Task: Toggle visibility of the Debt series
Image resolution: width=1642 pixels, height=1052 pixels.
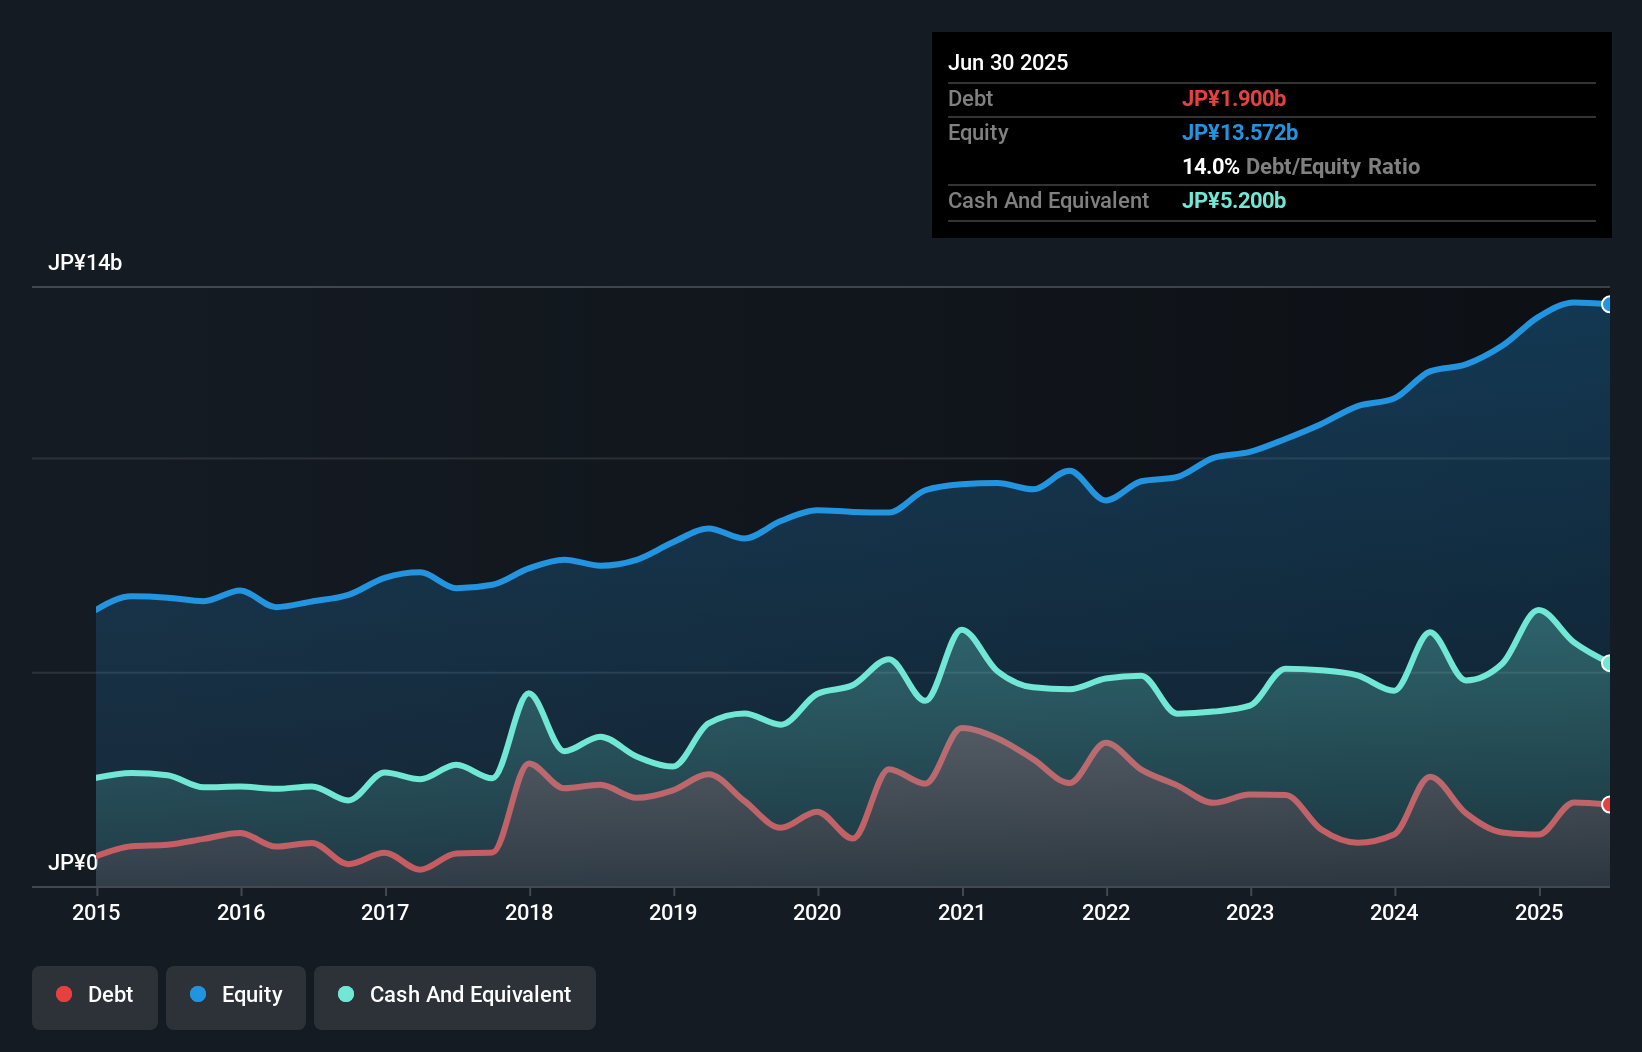Action: tap(95, 995)
